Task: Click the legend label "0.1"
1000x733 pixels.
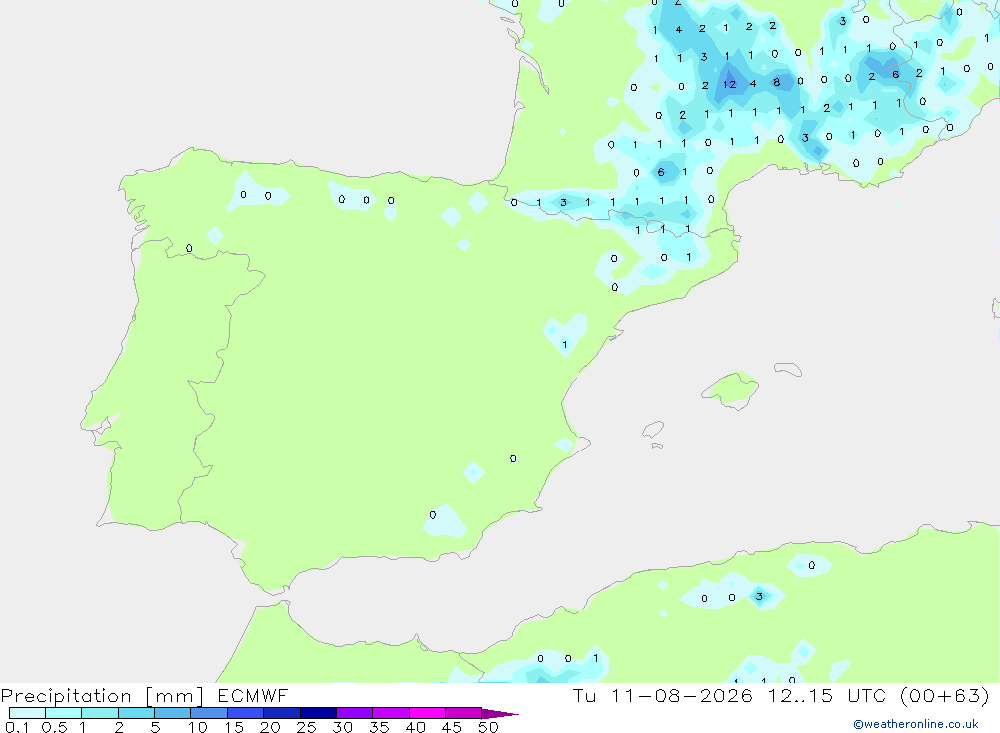Action: click(x=17, y=727)
